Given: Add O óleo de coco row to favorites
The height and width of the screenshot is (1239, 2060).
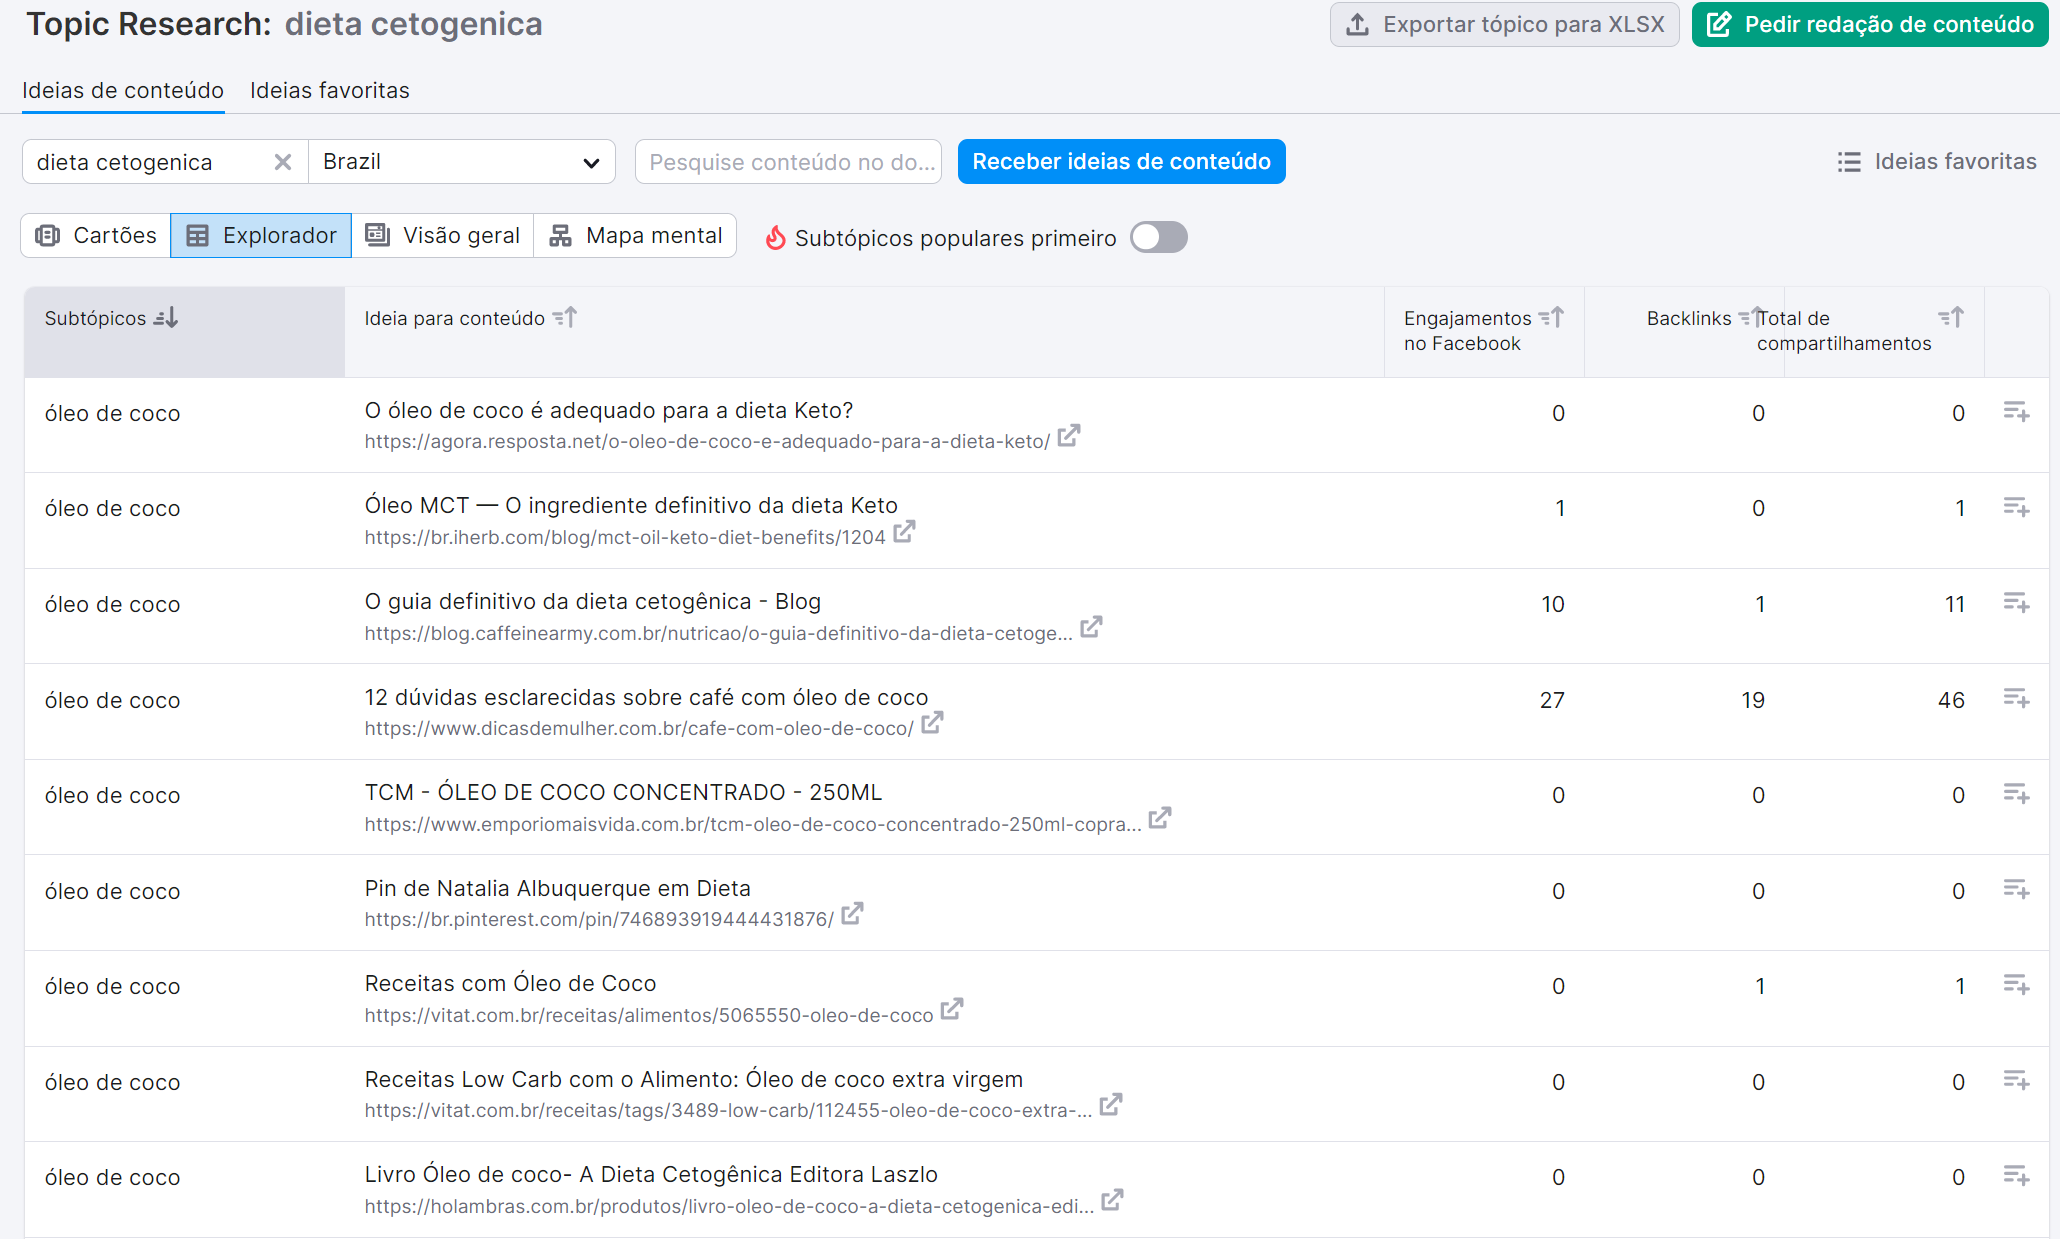Looking at the screenshot, I should [x=2015, y=412].
